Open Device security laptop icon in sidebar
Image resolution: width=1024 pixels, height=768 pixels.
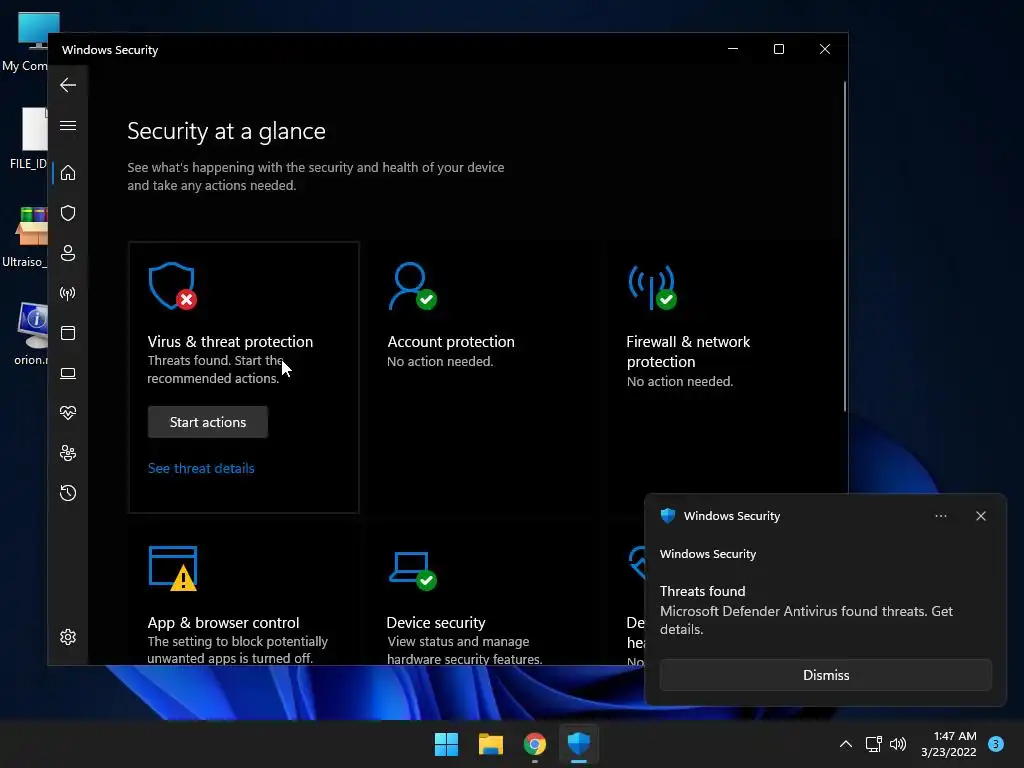click(x=68, y=373)
